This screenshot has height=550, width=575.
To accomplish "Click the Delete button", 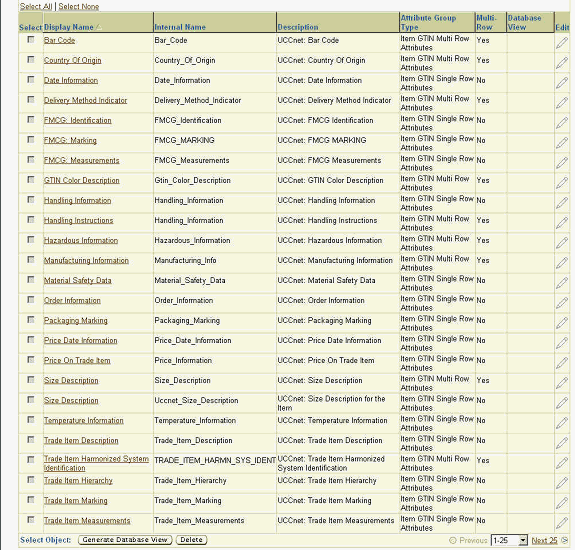I will (191, 540).
